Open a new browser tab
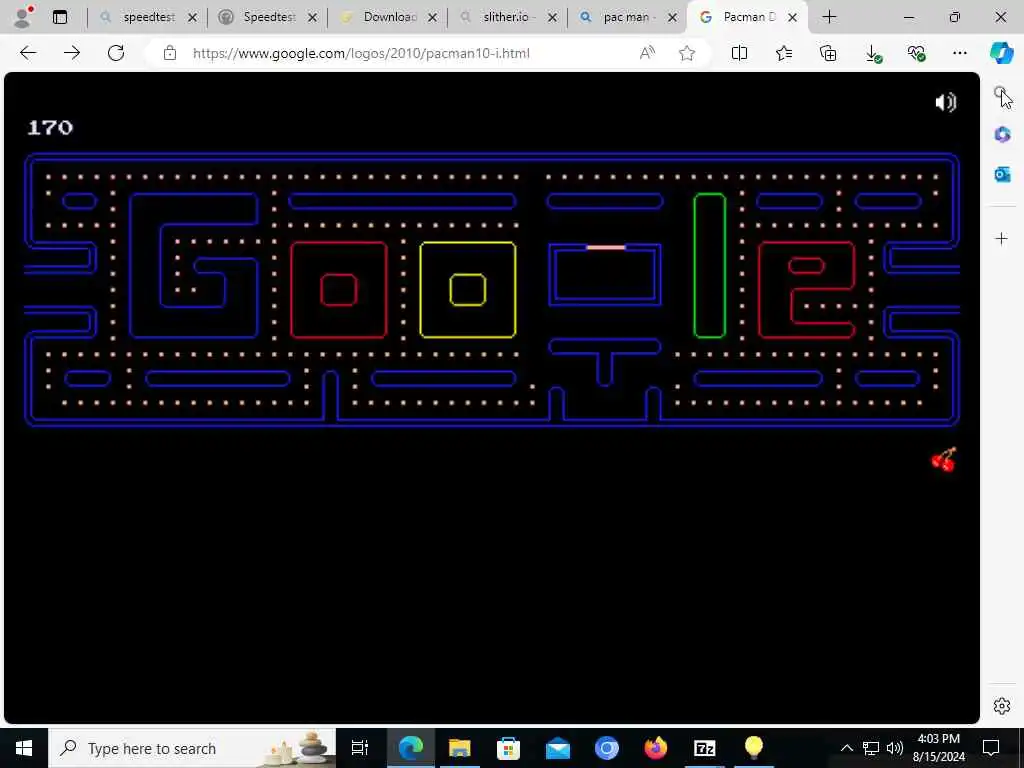This screenshot has height=768, width=1024. pos(829,17)
